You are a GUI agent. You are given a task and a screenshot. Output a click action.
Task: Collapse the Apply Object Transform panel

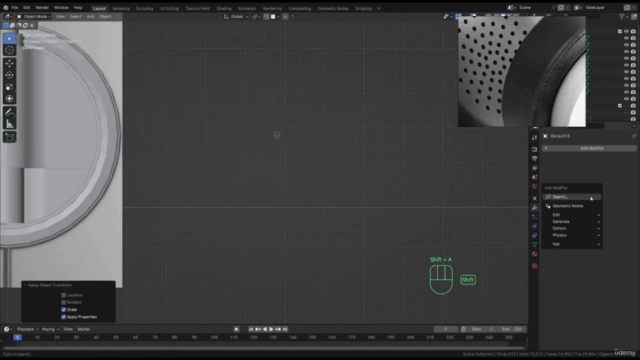coord(26,285)
